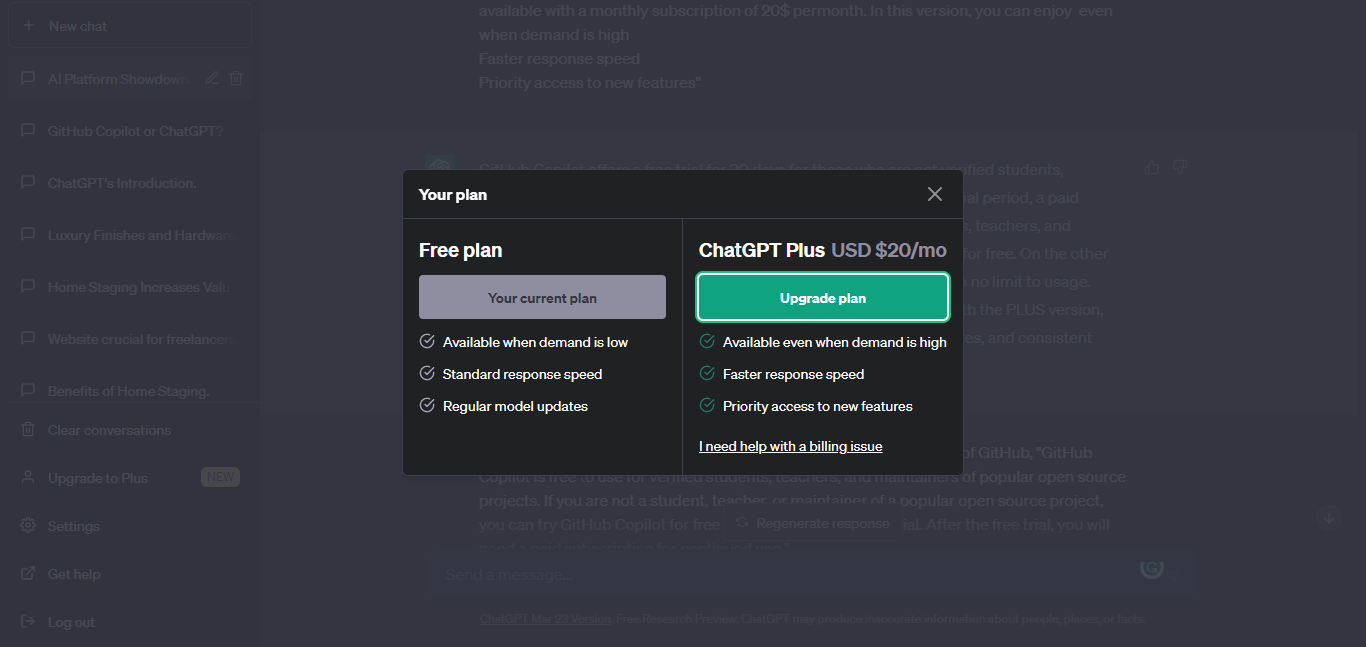1366x647 pixels.
Task: Click the scroll to bottom arrow icon
Action: [x=1328, y=518]
